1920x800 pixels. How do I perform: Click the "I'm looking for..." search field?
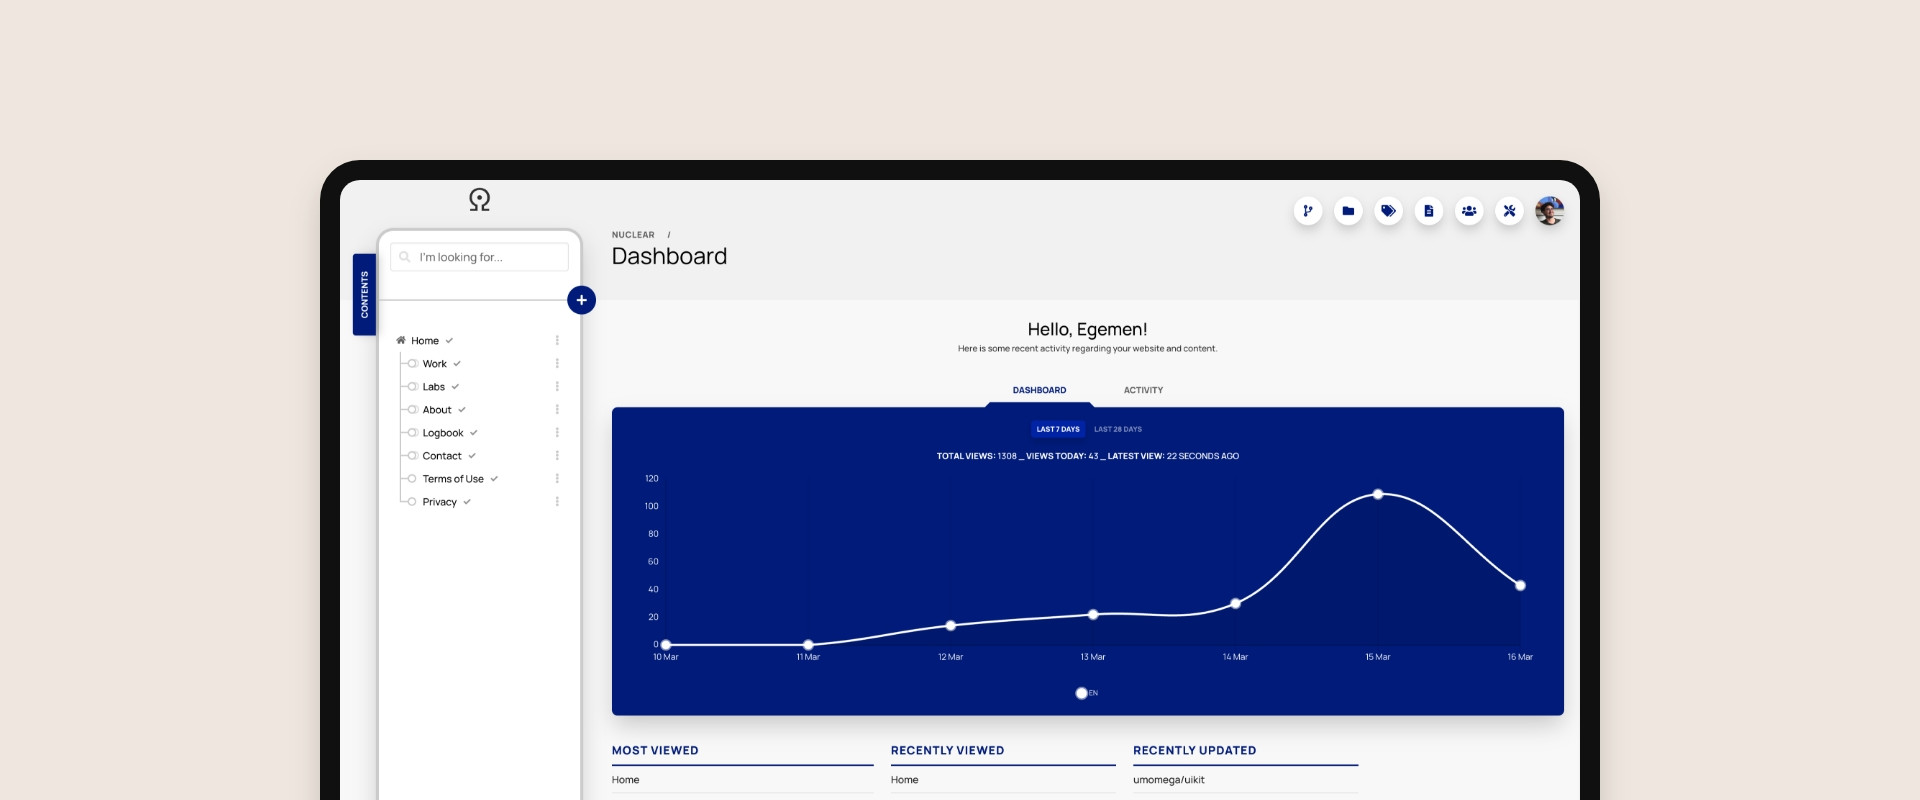(480, 257)
